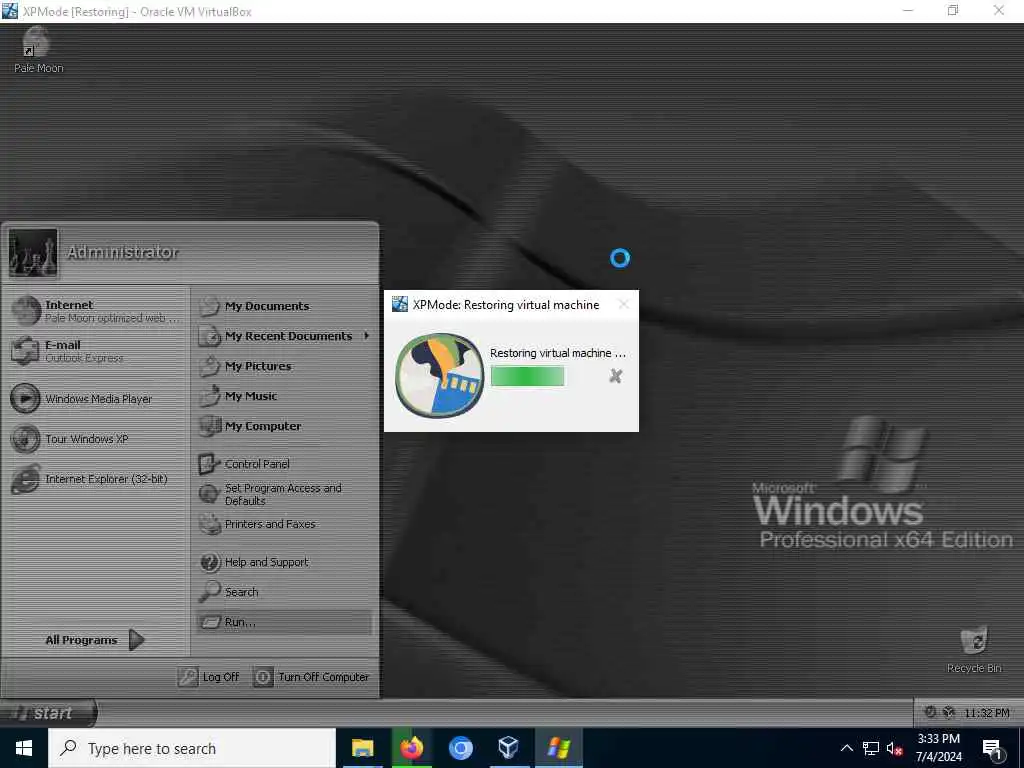Open Help and Support
Viewport: 1024px width, 768px height.
(283, 562)
